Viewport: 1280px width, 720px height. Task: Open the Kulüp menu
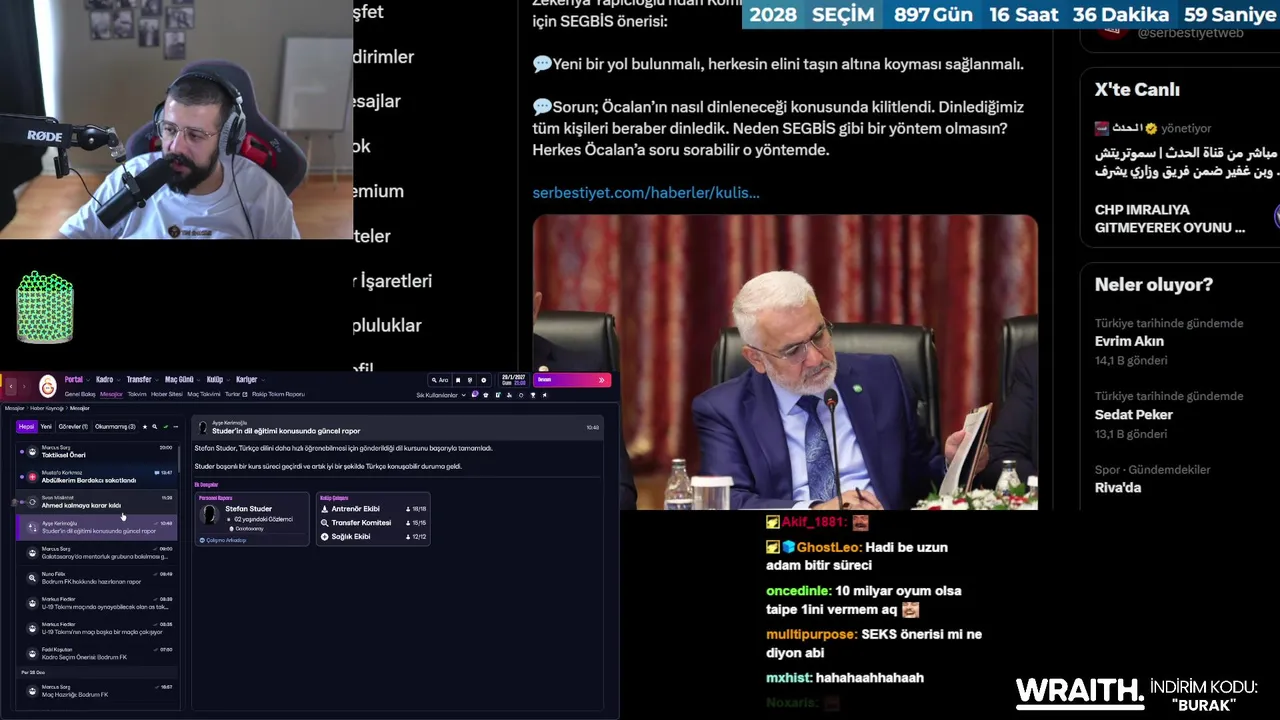coord(217,380)
